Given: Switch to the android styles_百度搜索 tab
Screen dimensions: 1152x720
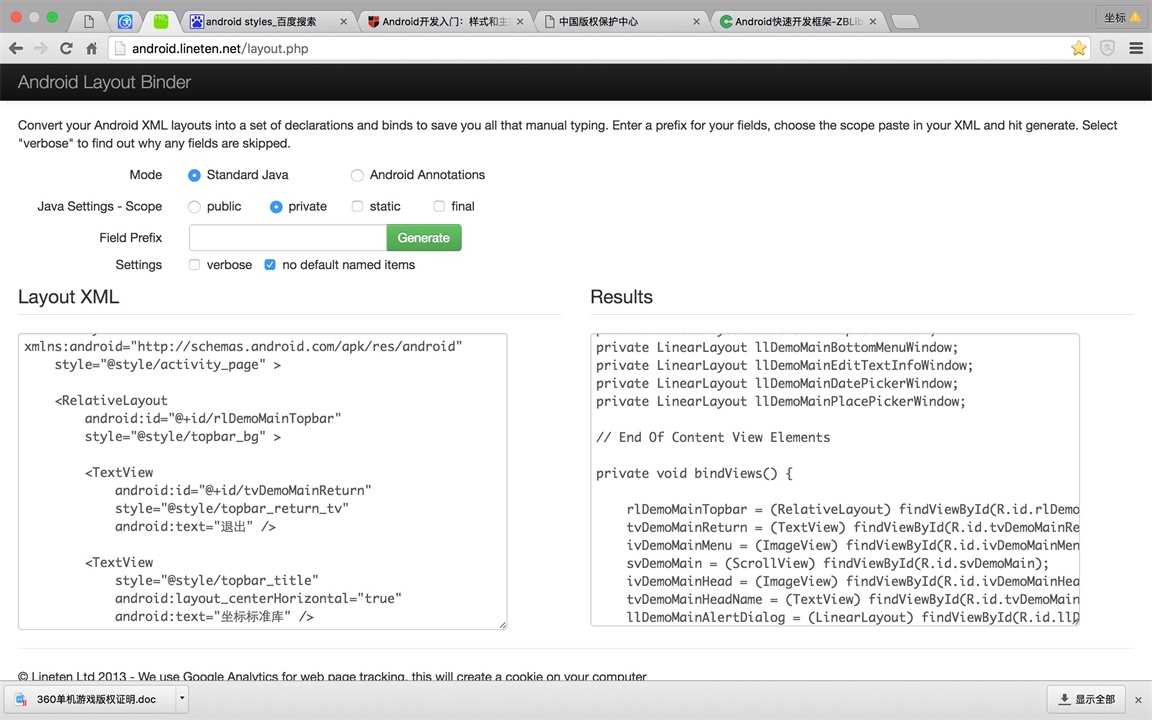Looking at the screenshot, I should pos(268,21).
